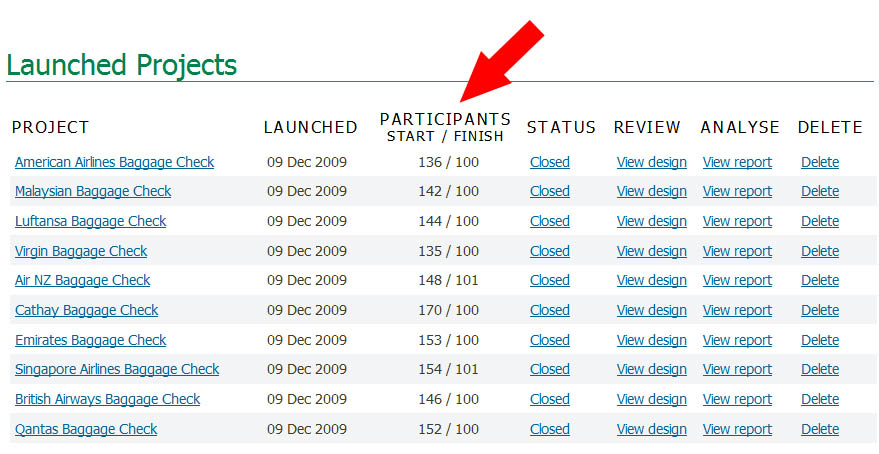Image resolution: width=879 pixels, height=454 pixels.
Task: Click the STATUS column header
Action: tap(561, 128)
